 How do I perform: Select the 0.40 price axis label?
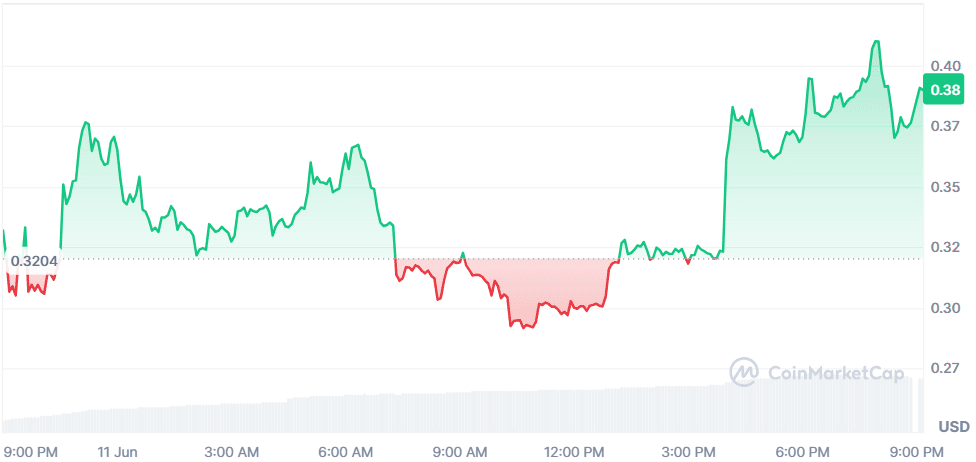945,66
